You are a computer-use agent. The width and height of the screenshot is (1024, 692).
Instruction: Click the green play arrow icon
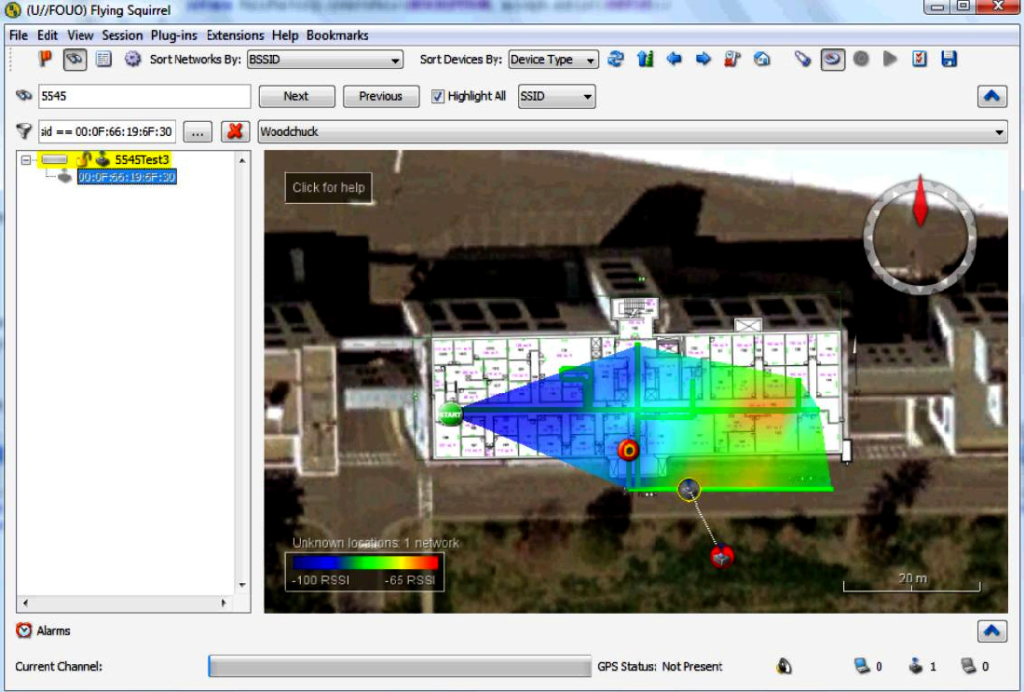890,59
